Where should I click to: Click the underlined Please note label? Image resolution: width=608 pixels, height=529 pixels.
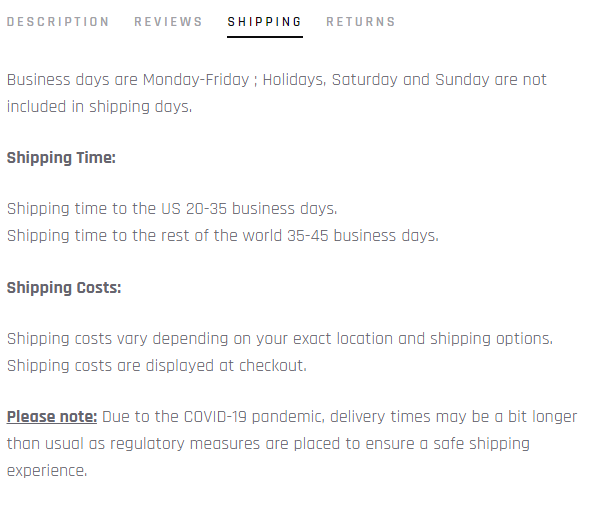coord(52,417)
